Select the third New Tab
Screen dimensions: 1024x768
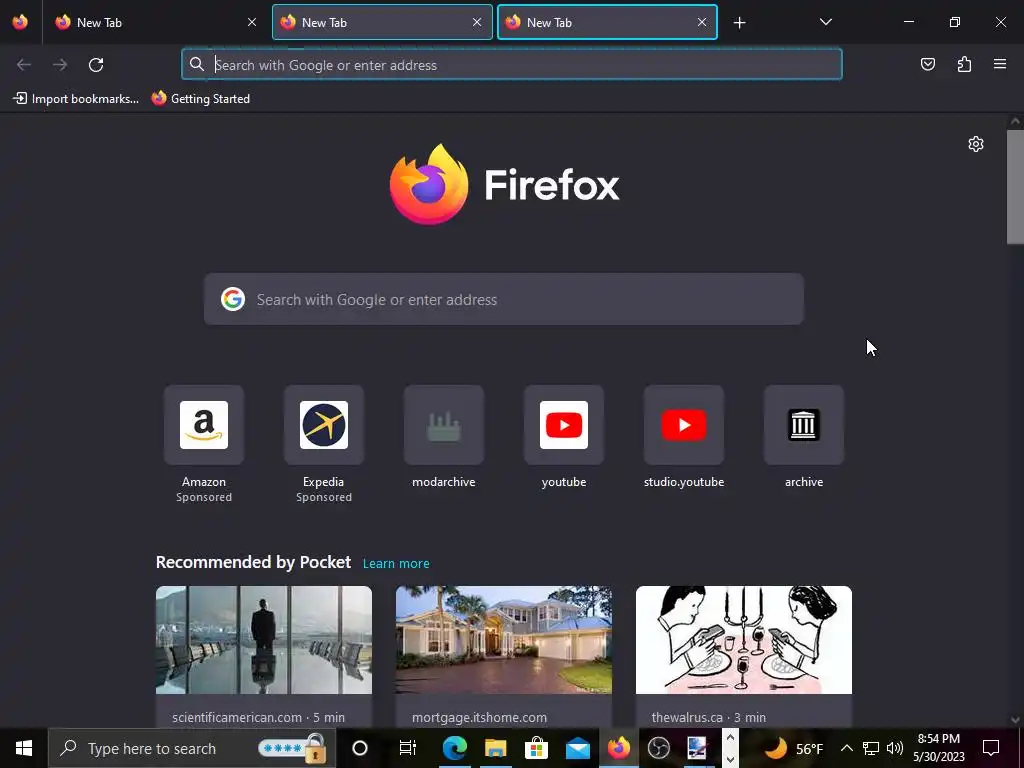607,22
